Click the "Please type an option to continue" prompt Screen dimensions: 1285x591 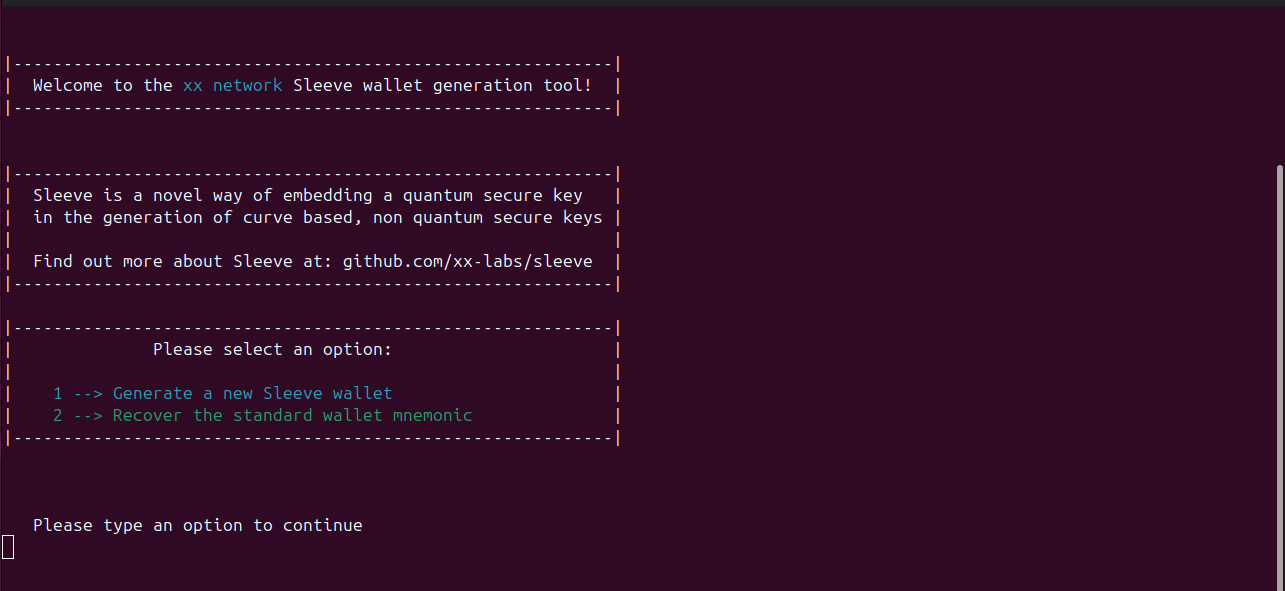click(198, 526)
